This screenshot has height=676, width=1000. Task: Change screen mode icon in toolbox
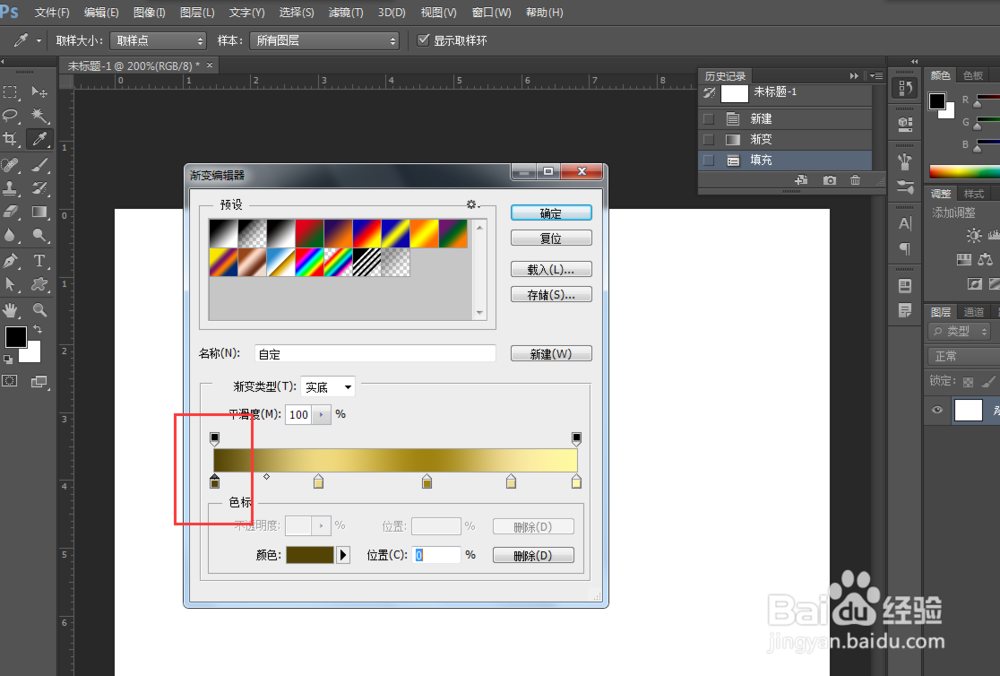point(40,381)
